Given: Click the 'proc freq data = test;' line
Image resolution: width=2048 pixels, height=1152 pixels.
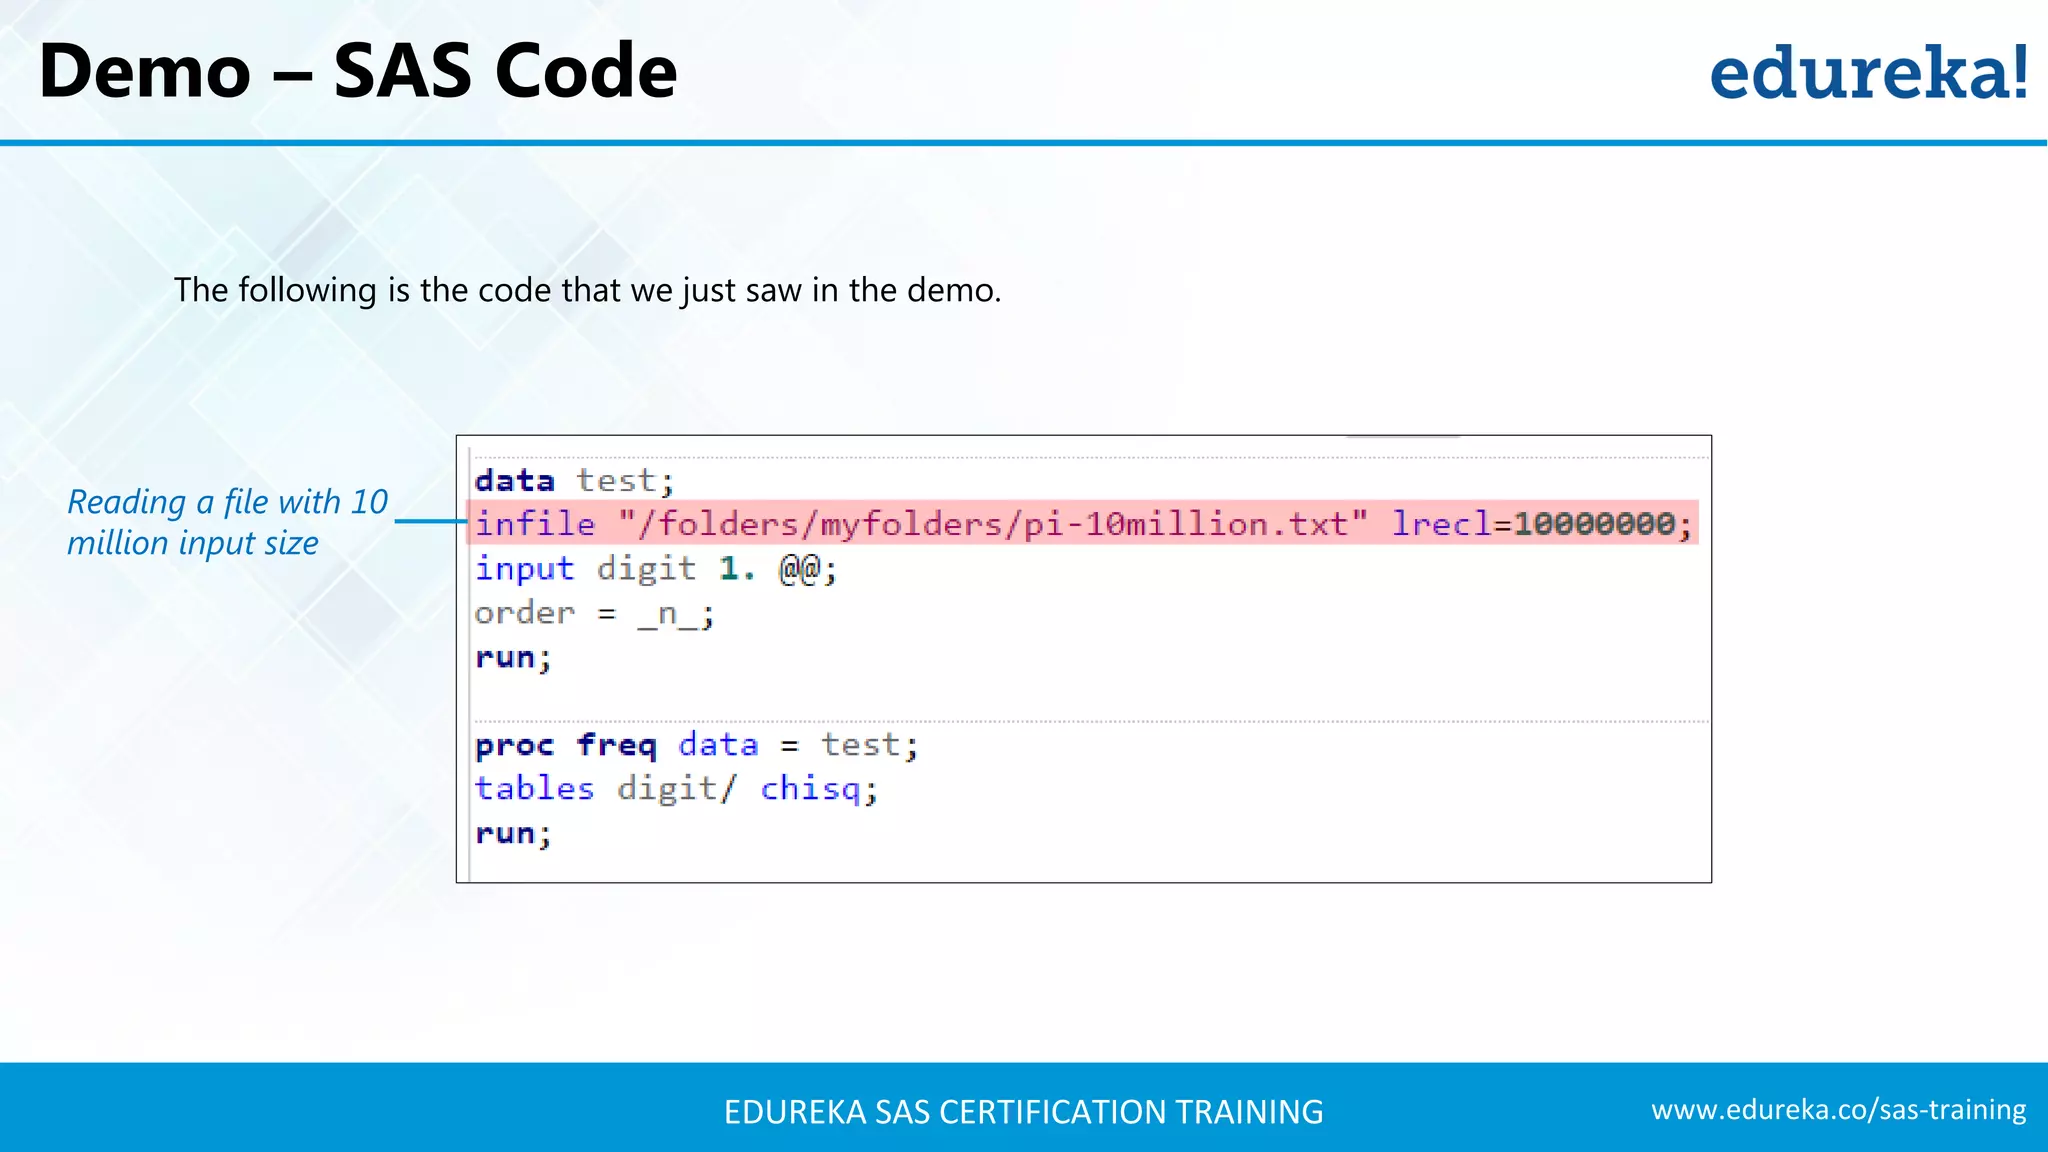Looking at the screenshot, I should pyautogui.click(x=697, y=745).
